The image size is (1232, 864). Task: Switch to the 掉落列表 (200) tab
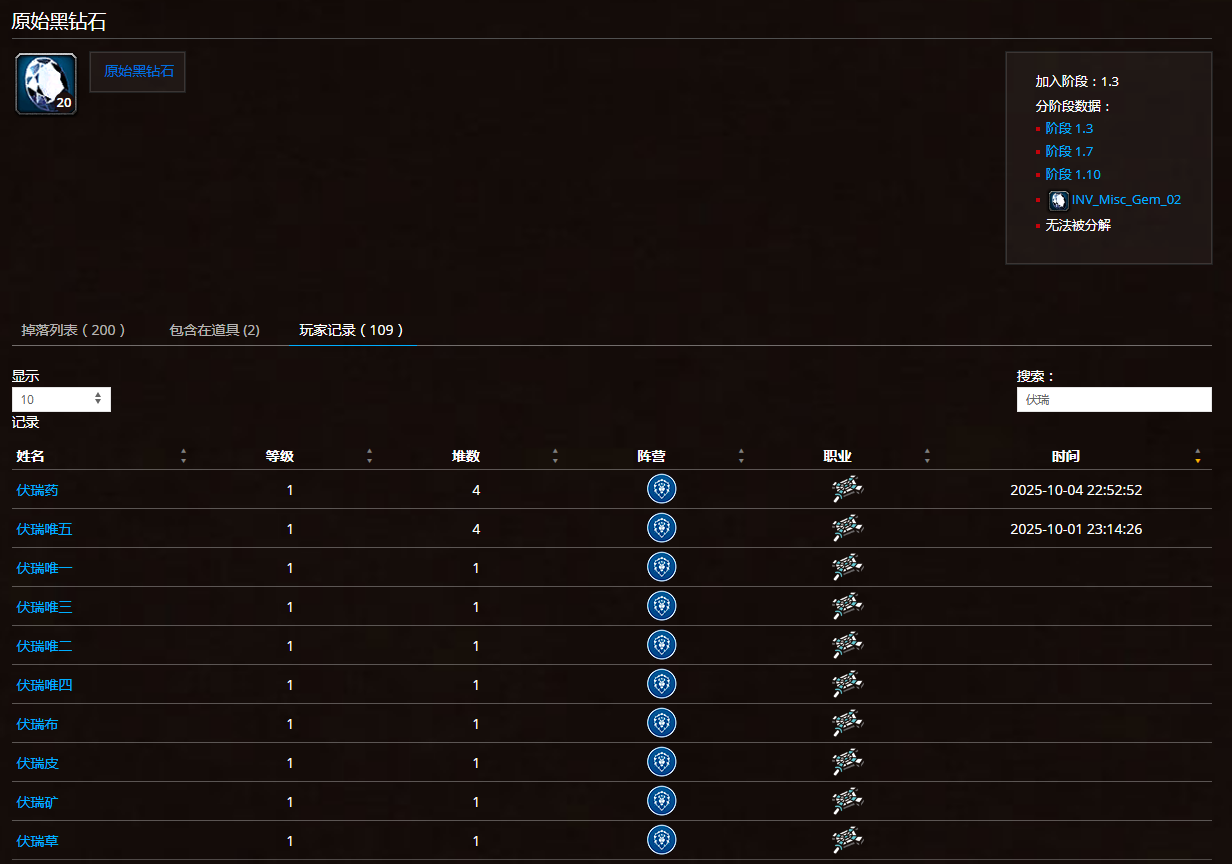click(73, 330)
